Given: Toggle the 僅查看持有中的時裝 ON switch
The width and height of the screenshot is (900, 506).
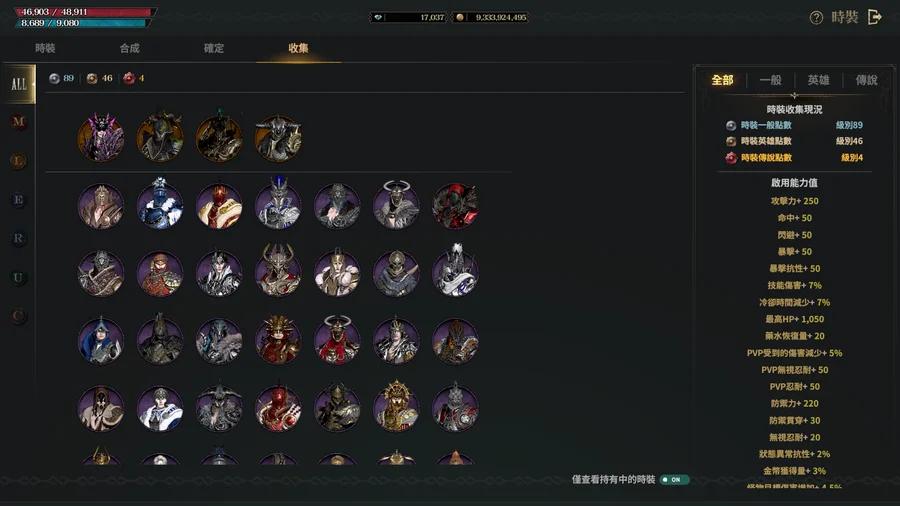Looking at the screenshot, I should (674, 480).
